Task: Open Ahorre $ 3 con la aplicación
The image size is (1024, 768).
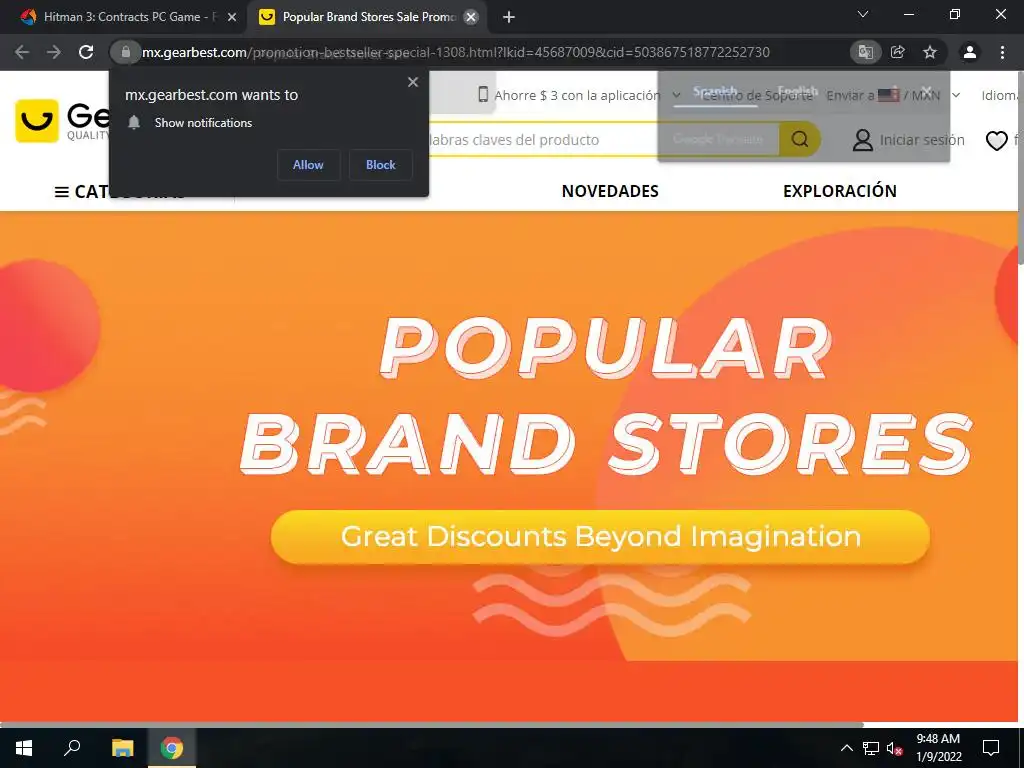Action: point(577,96)
